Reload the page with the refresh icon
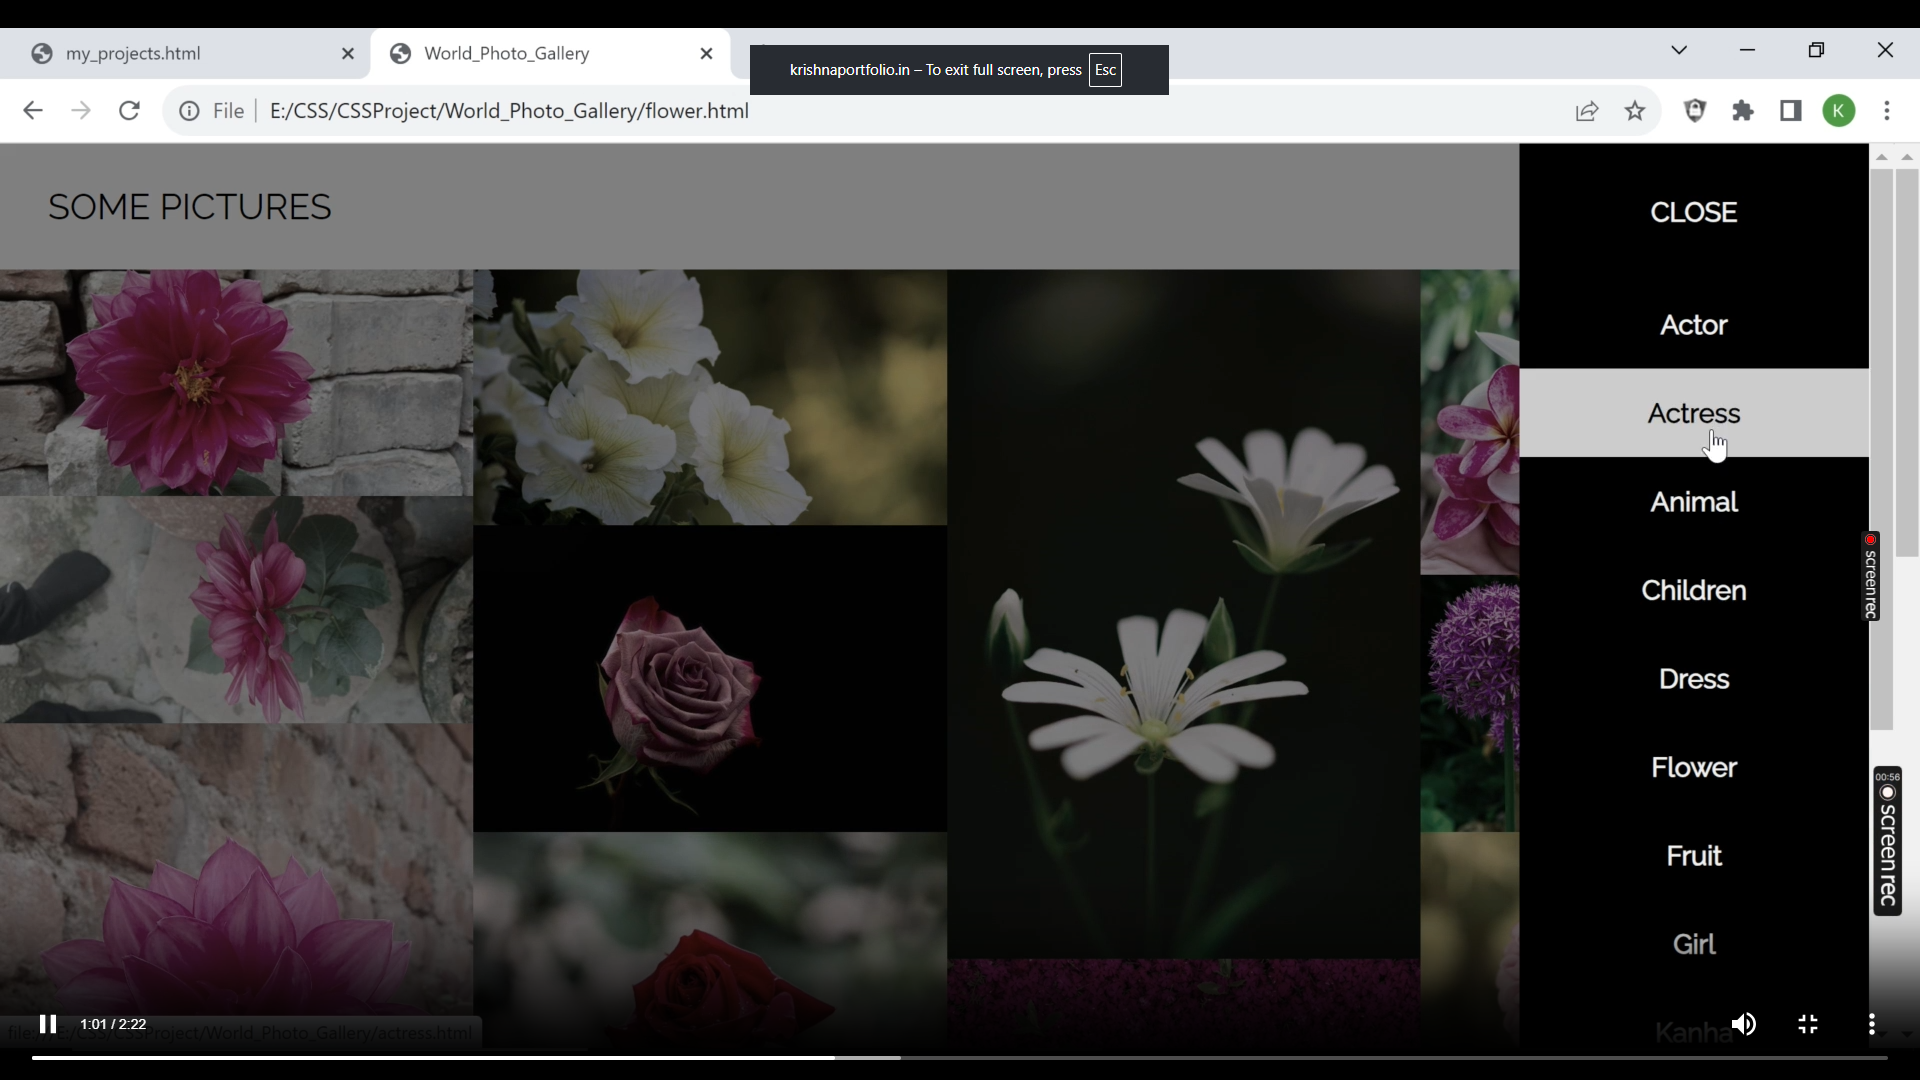Image resolution: width=1920 pixels, height=1080 pixels. [129, 111]
